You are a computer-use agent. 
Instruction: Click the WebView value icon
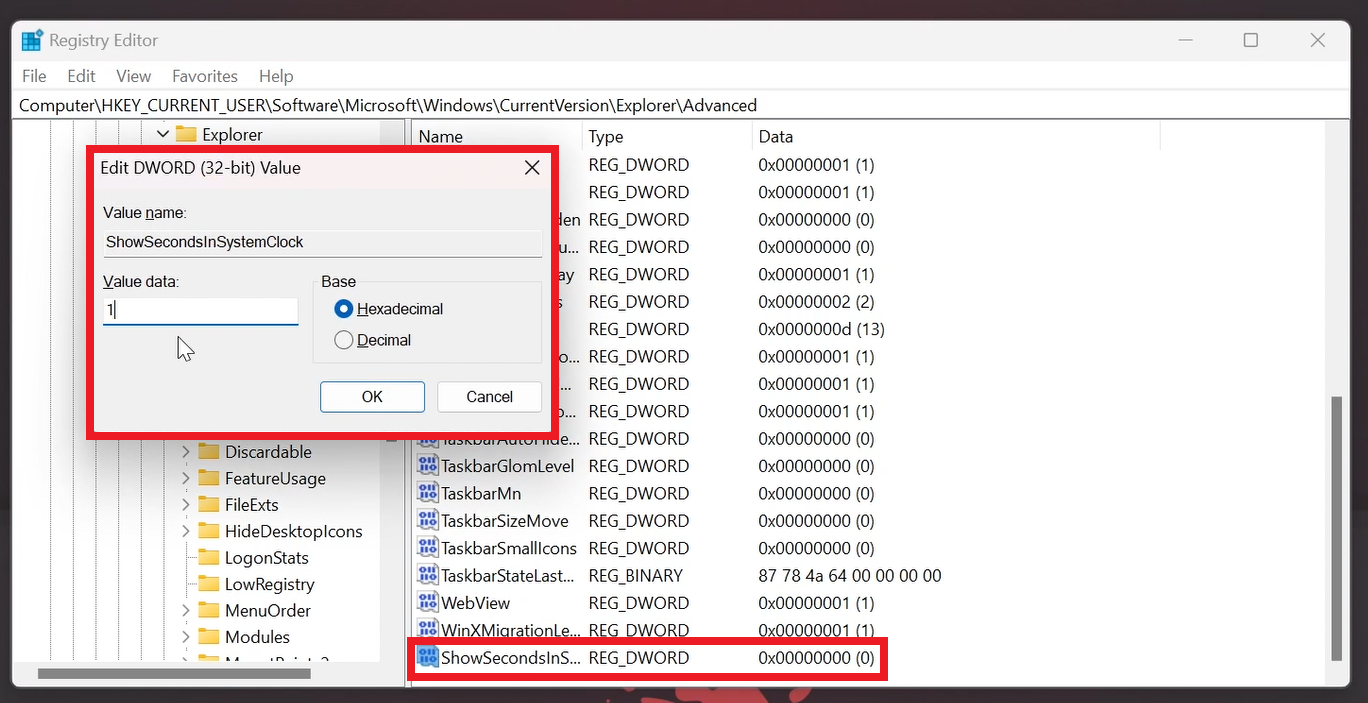point(427,603)
